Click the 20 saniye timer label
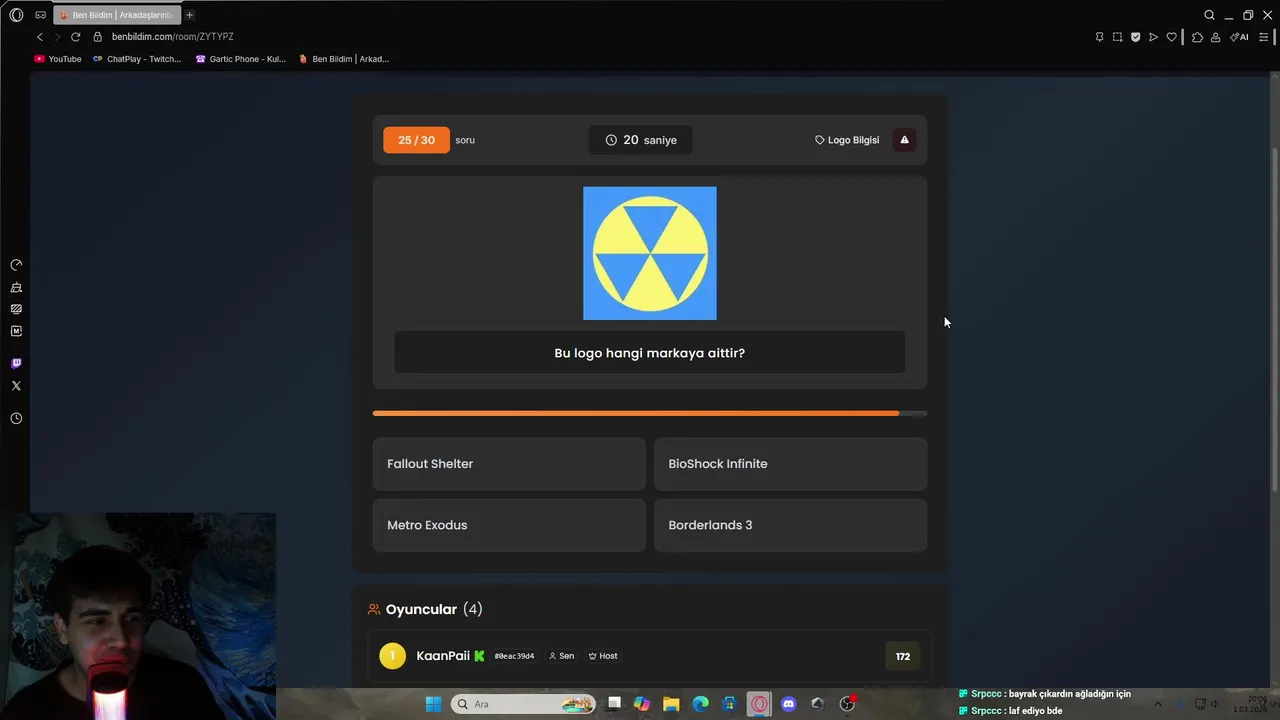This screenshot has height=720, width=1280. [640, 140]
